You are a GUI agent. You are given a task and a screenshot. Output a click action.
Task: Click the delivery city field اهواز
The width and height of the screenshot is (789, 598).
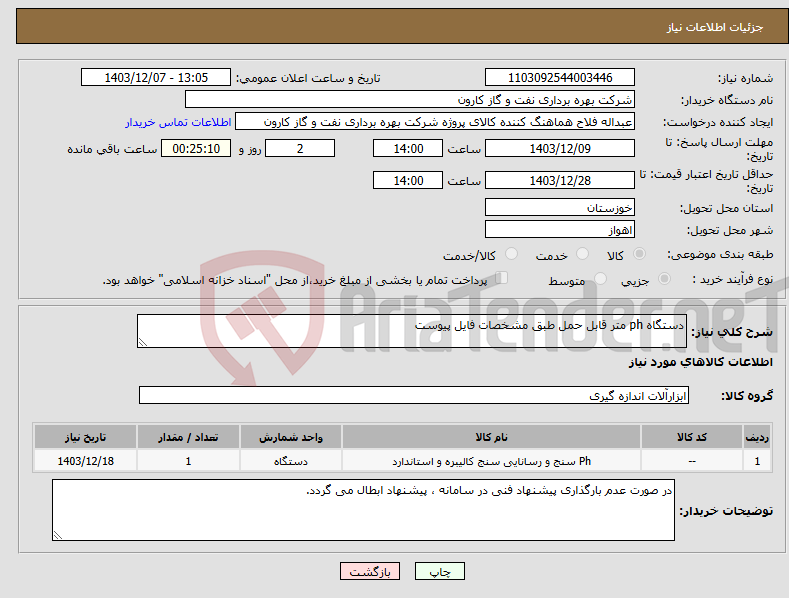click(560, 230)
